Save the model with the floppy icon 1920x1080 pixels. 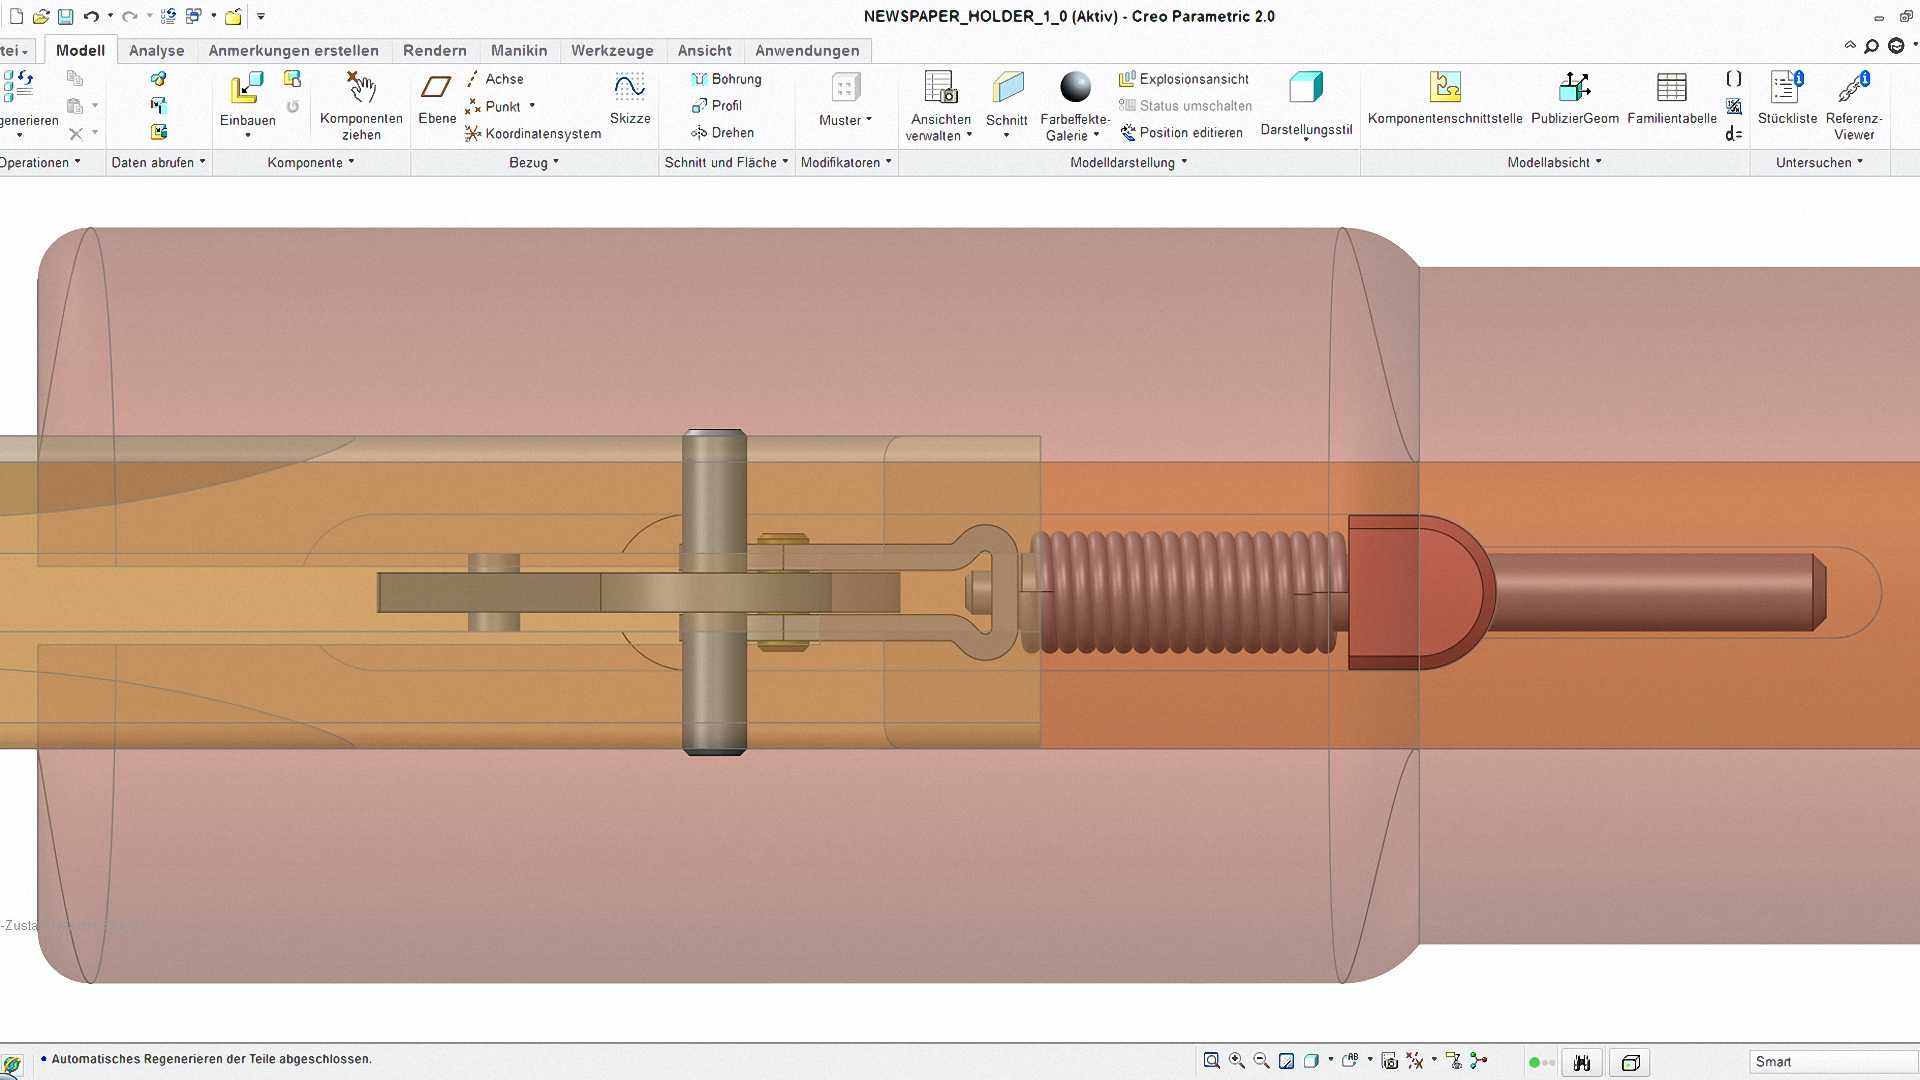point(65,16)
